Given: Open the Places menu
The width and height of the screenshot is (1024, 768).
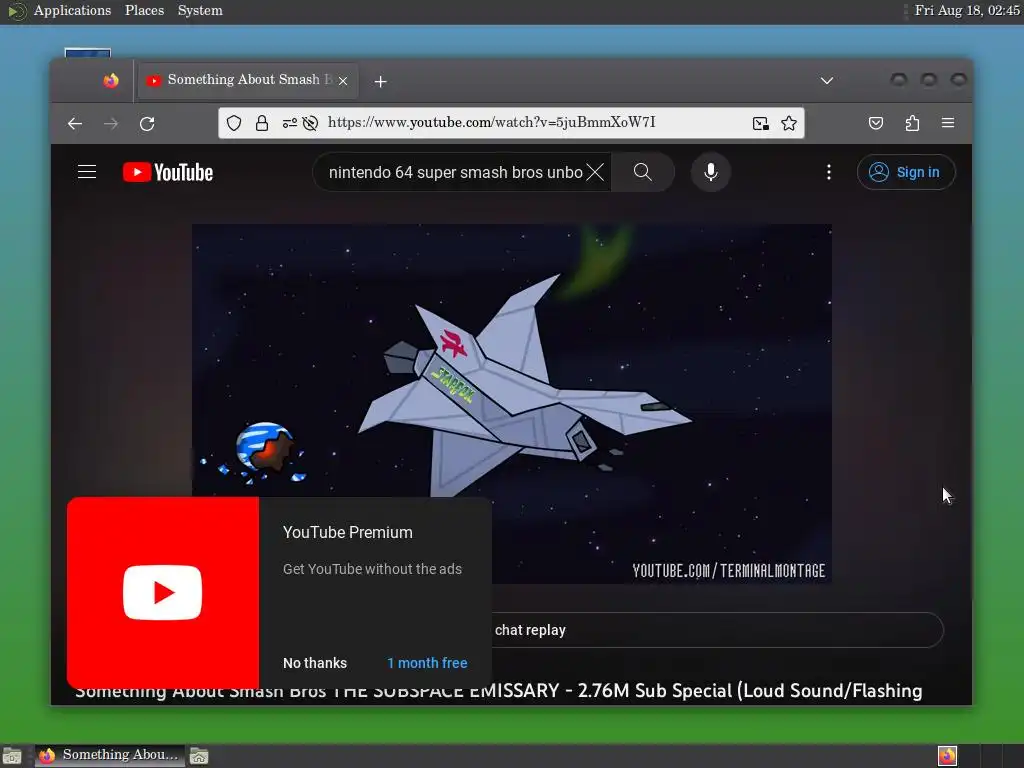Looking at the screenshot, I should tap(144, 10).
